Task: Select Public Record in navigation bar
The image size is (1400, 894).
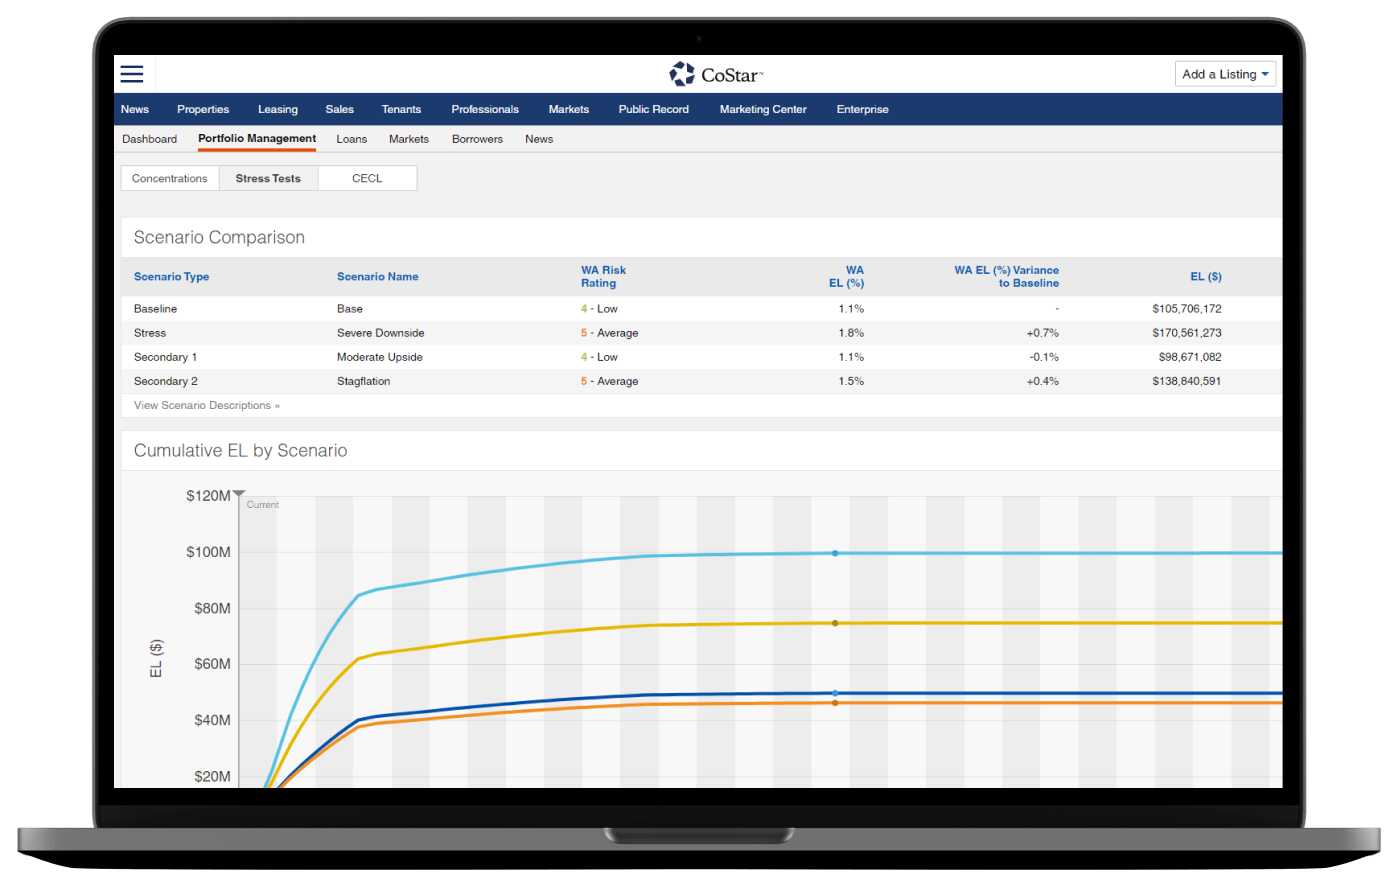Action: coord(653,109)
